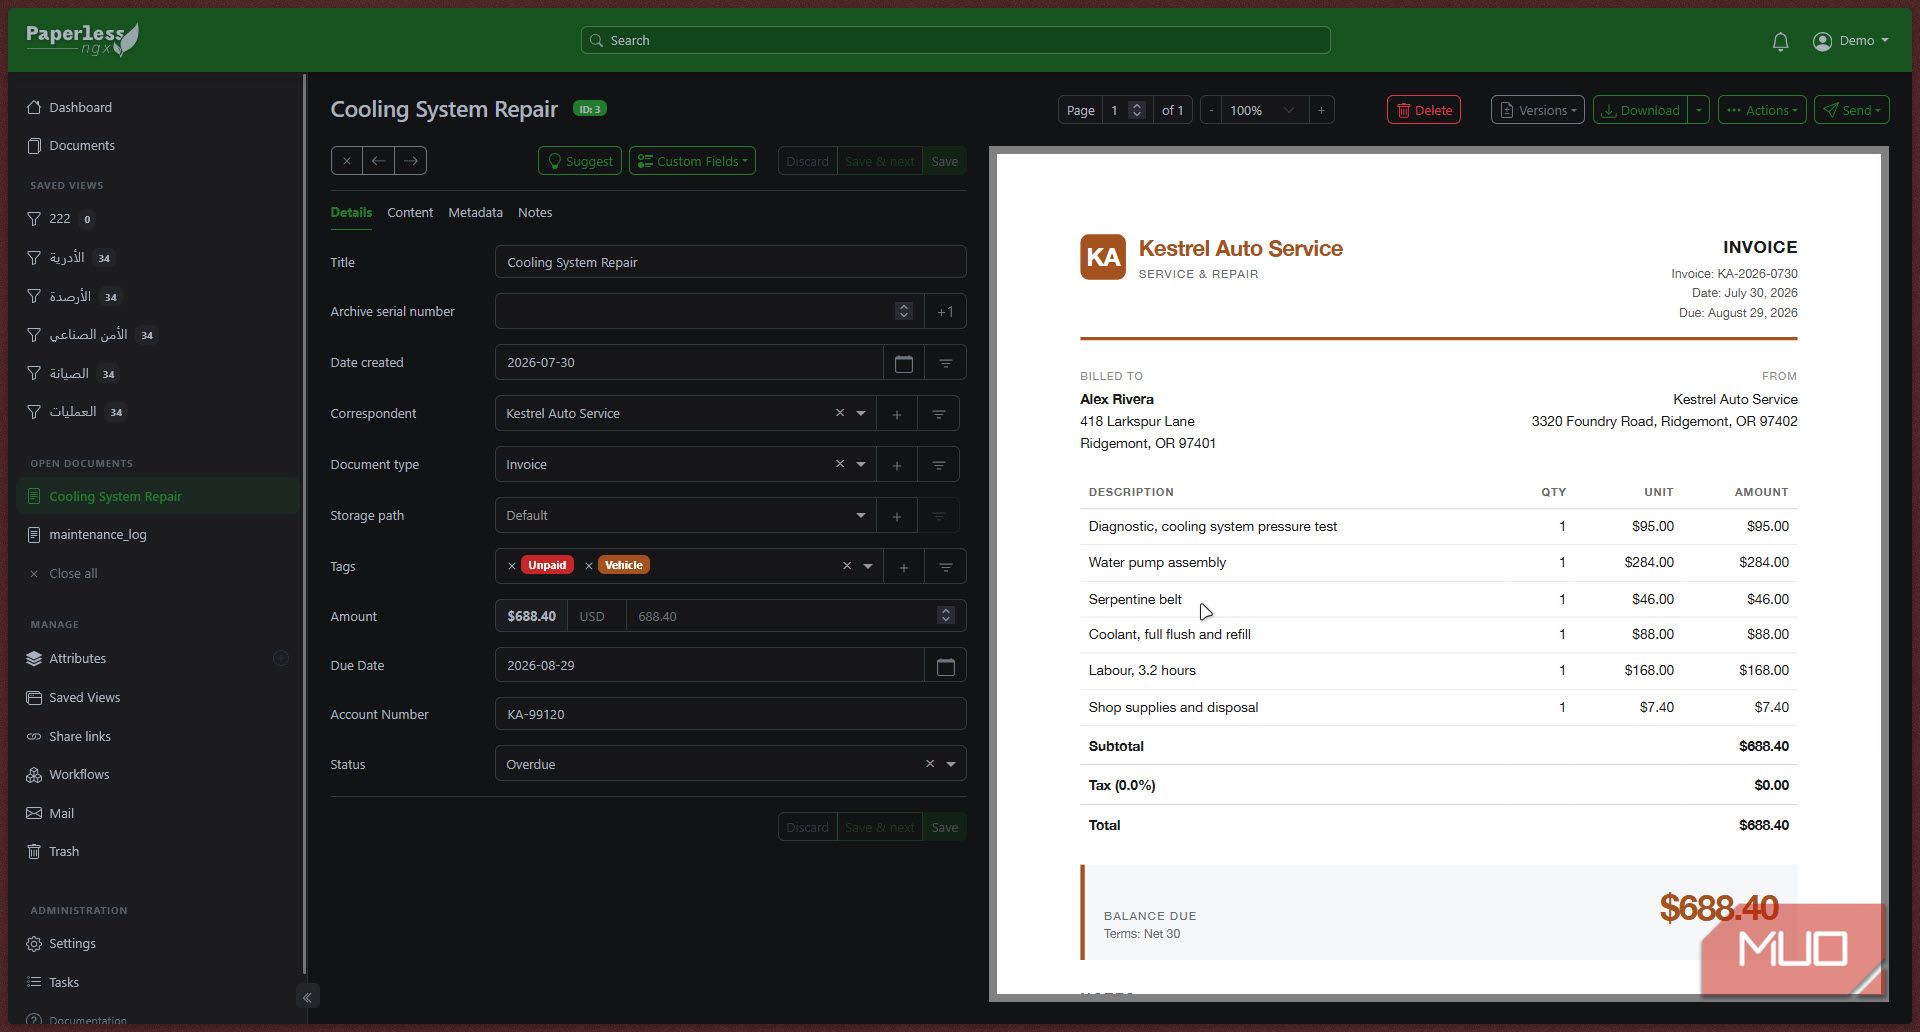Click the page number stepper
This screenshot has height=1032, width=1920.
click(x=1137, y=110)
